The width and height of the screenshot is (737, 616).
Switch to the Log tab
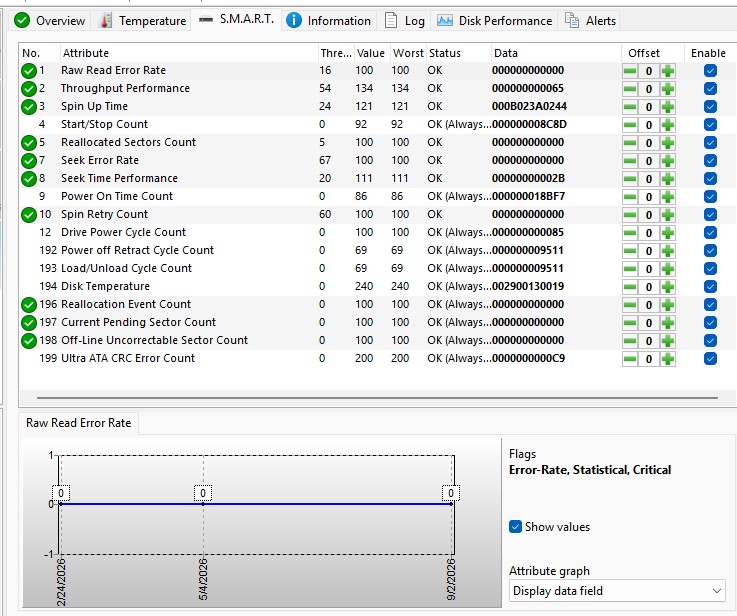tap(404, 21)
